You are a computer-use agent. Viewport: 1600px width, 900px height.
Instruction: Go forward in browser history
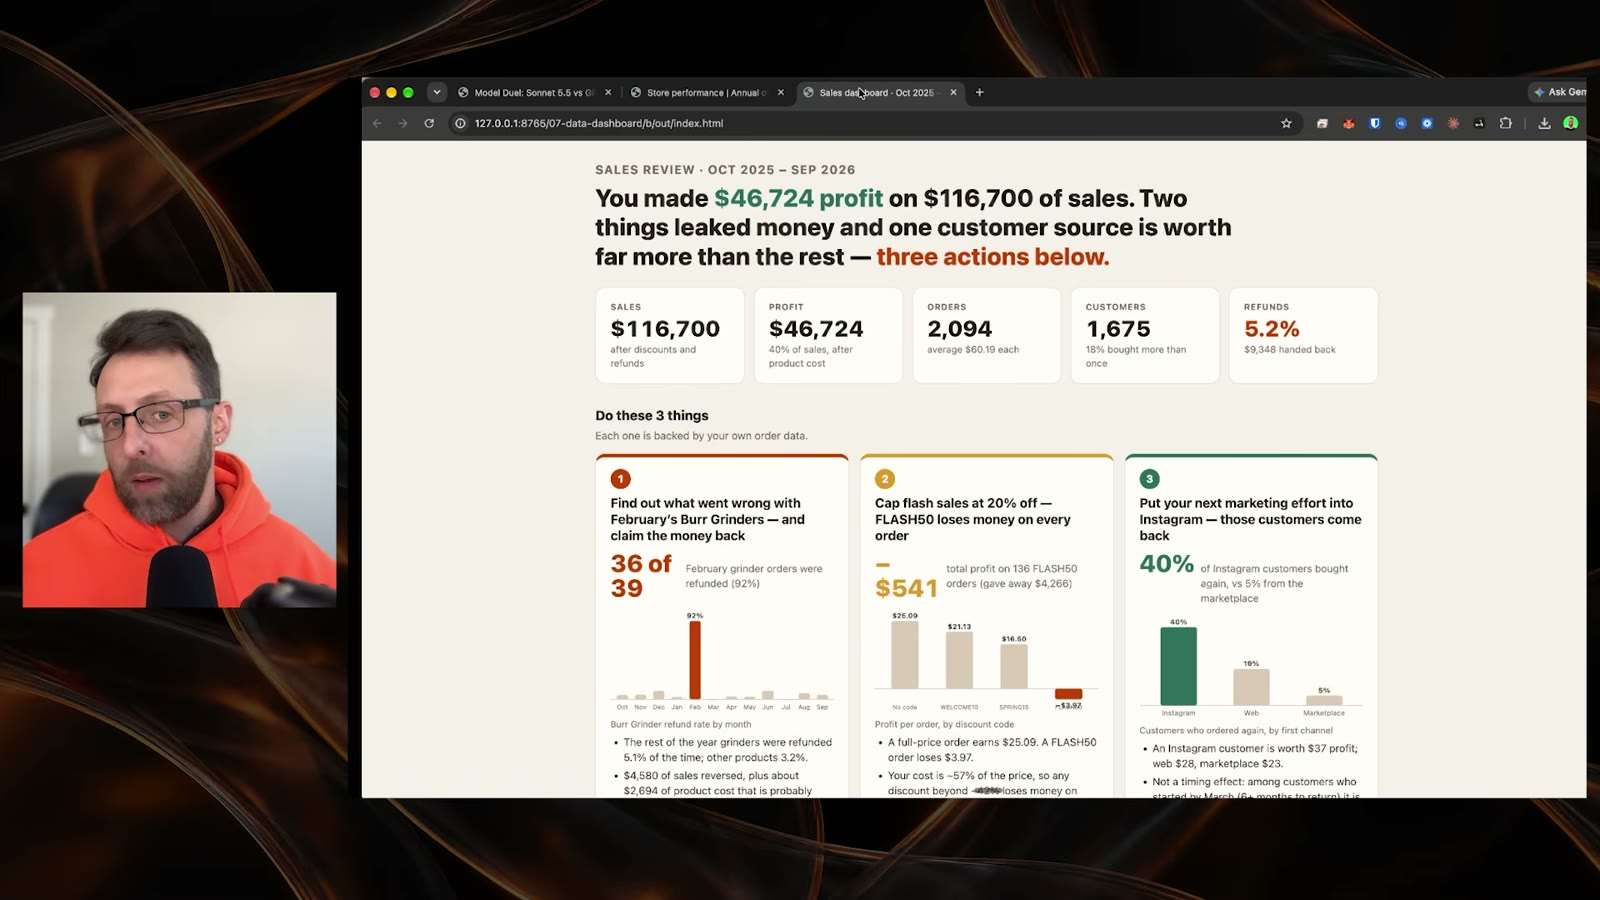point(403,123)
